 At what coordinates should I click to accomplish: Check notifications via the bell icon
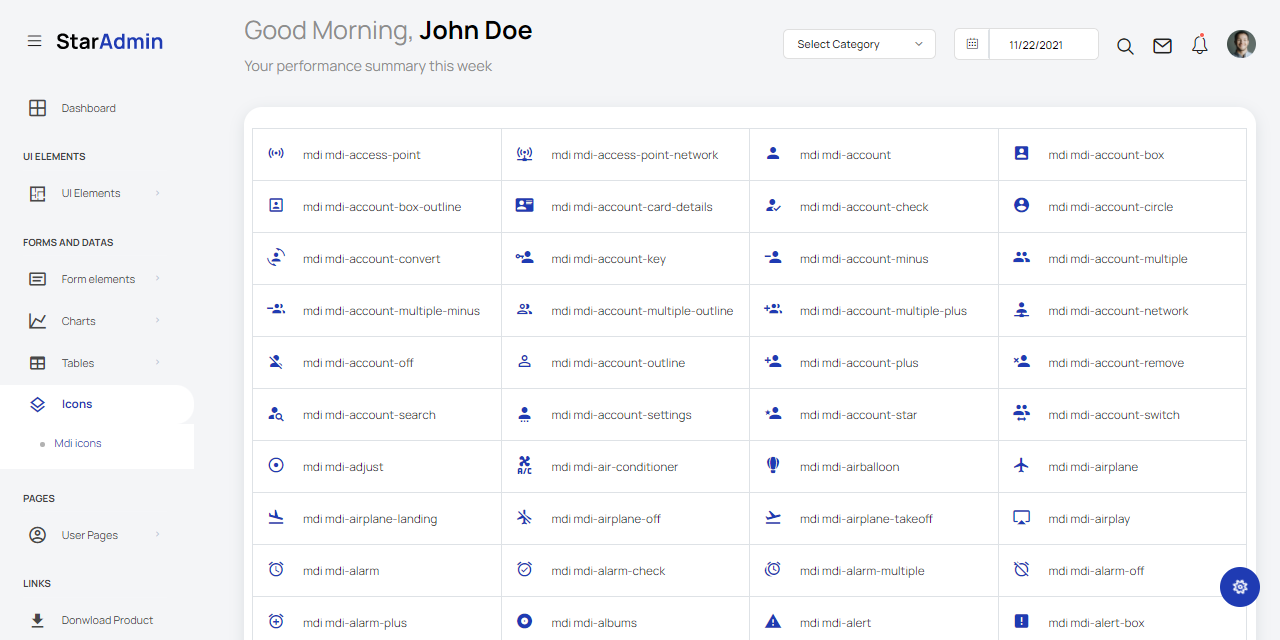click(1199, 44)
